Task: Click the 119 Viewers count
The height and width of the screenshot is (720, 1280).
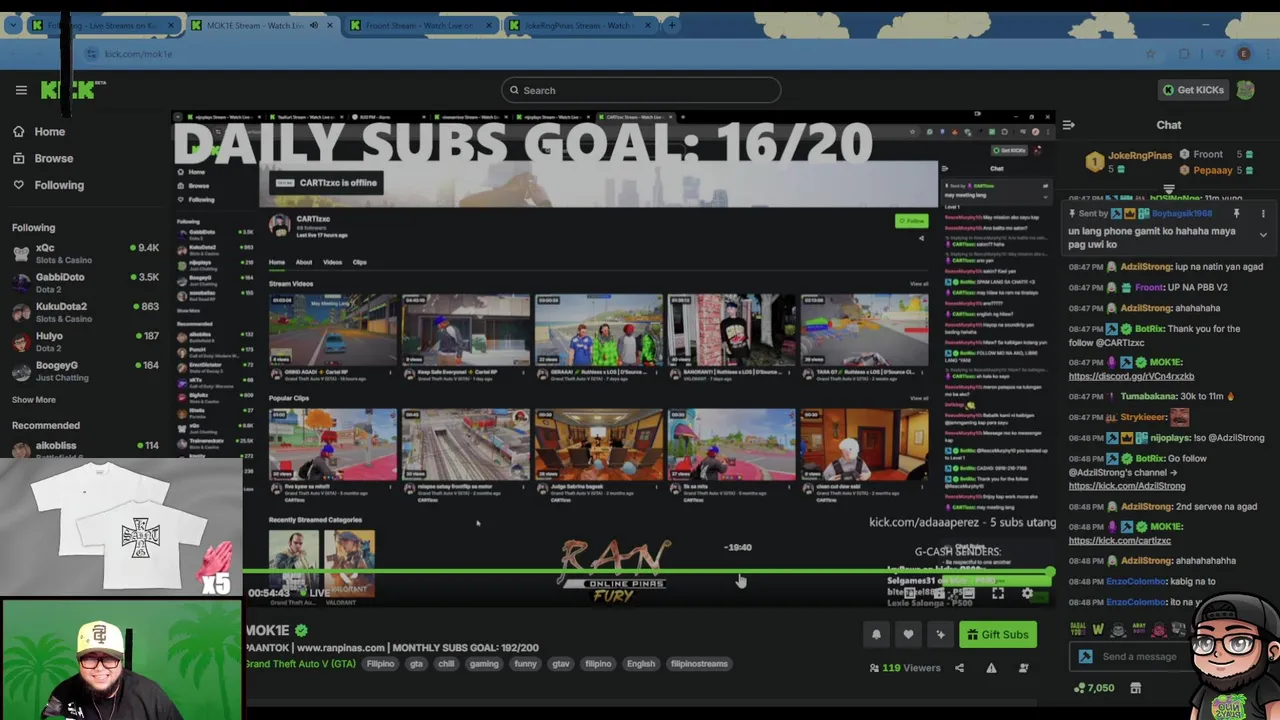Action: pos(905,668)
